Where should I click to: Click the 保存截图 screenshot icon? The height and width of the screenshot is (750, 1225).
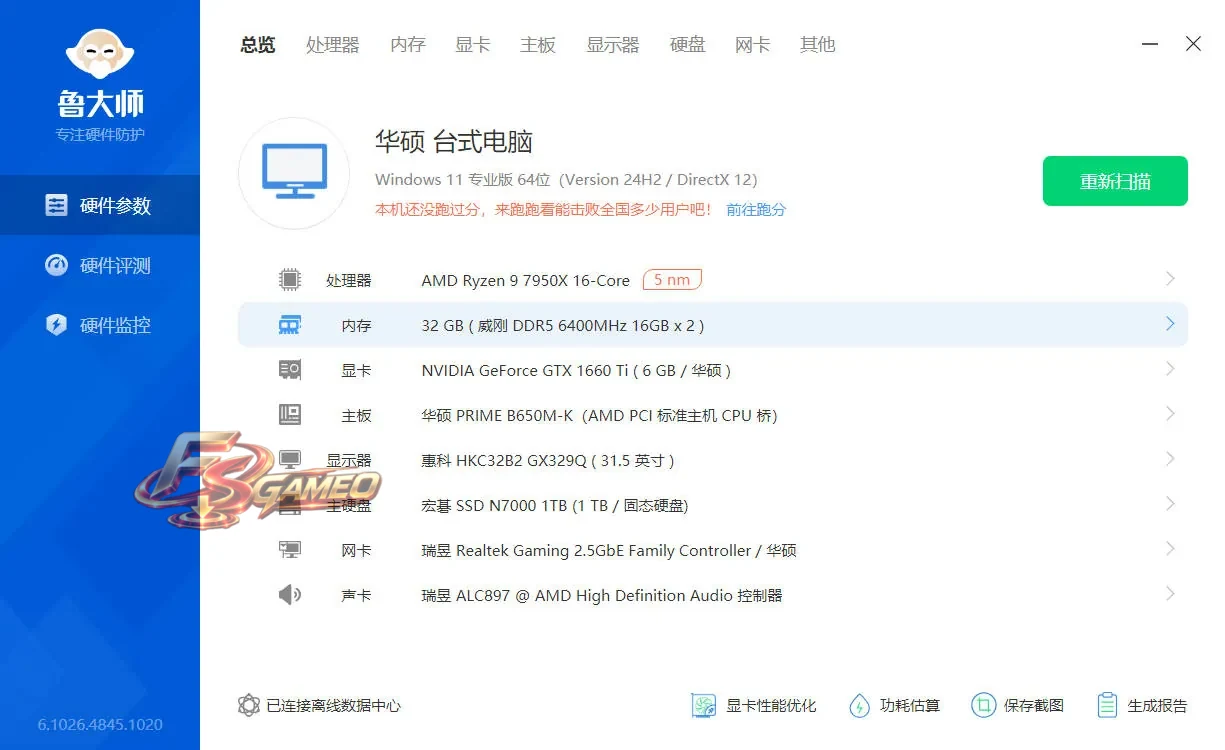pyautogui.click(x=983, y=706)
